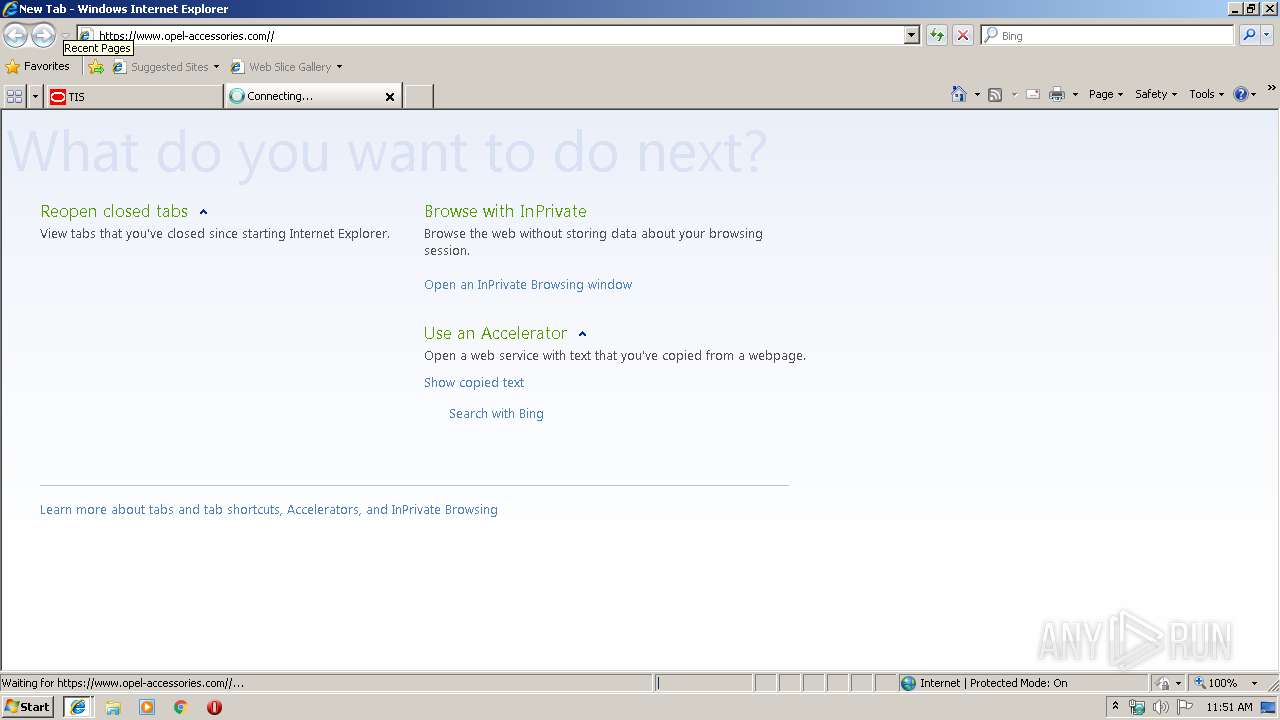Click the Browse with InPrivate heading
The height and width of the screenshot is (720, 1280).
505,211
